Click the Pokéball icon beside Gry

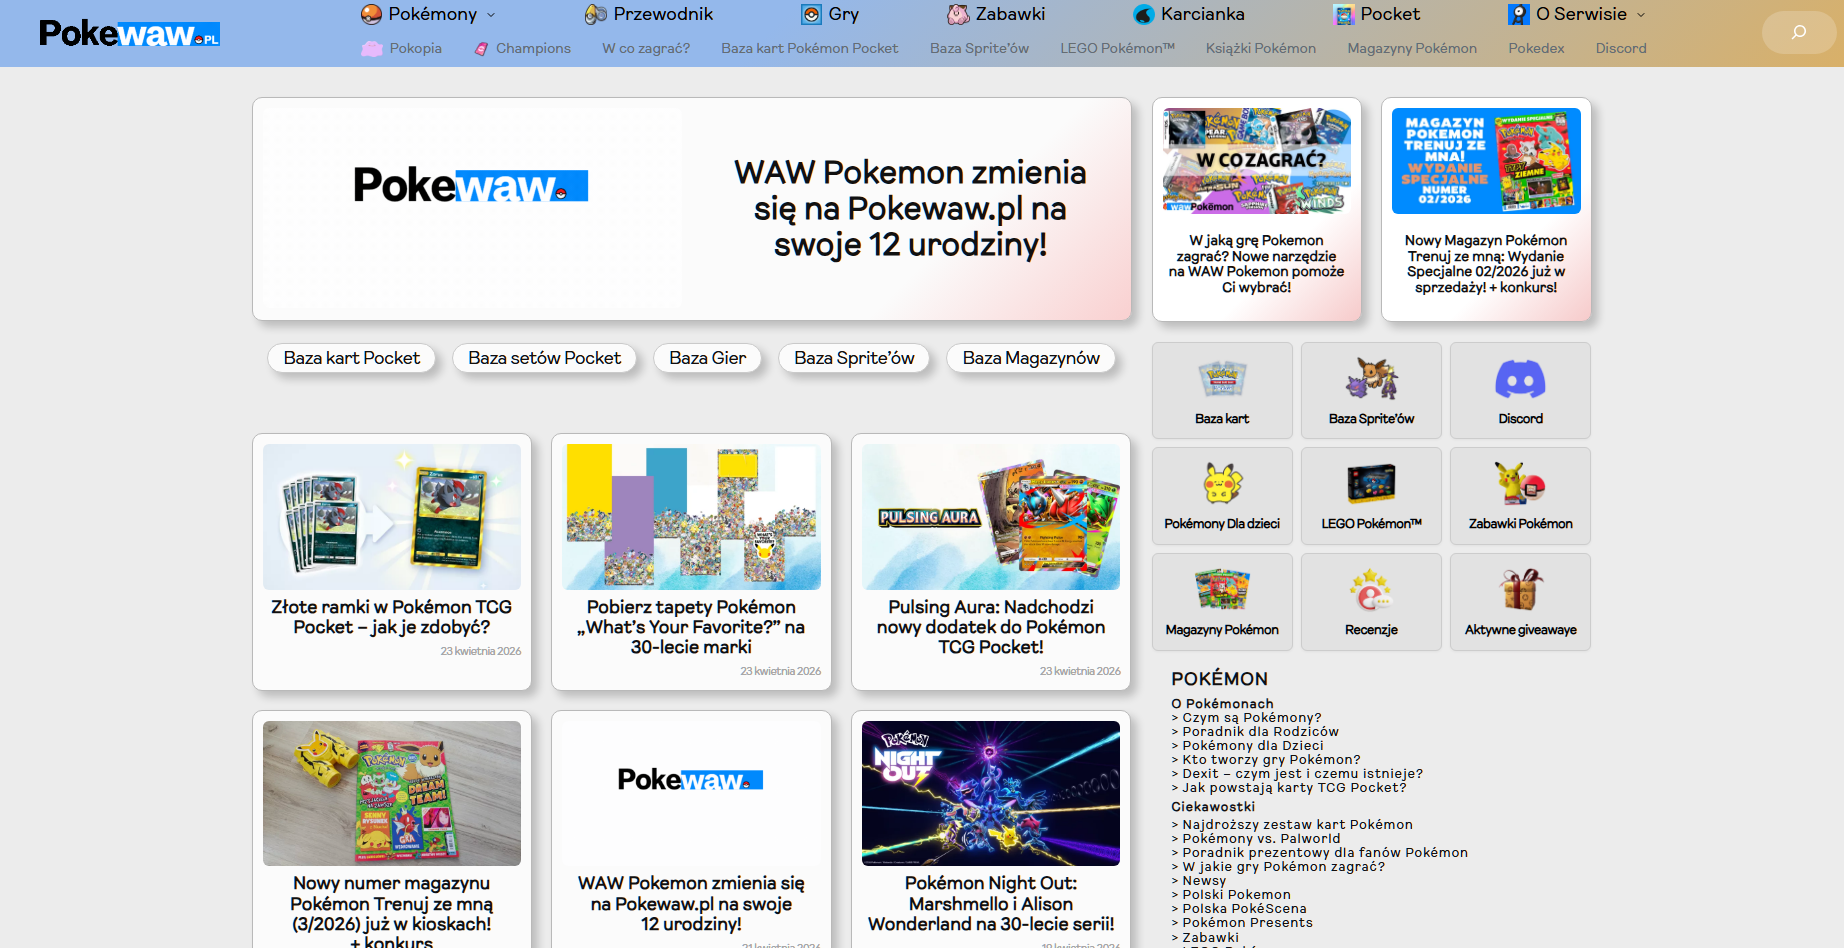pyautogui.click(x=812, y=14)
